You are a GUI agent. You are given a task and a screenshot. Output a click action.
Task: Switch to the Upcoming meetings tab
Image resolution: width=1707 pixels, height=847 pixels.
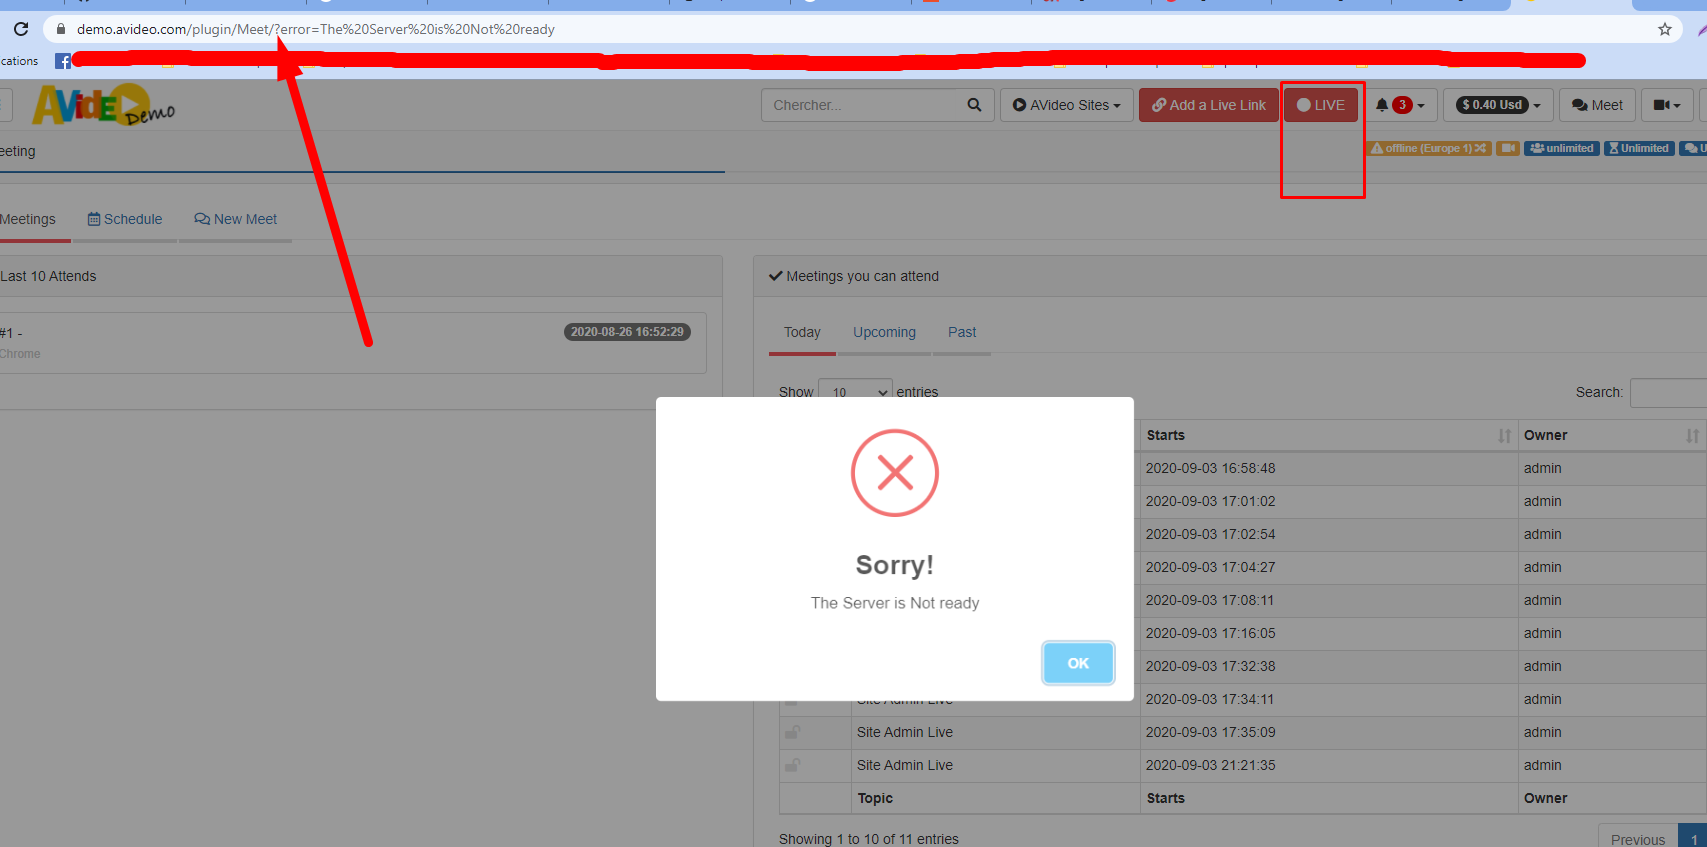pos(884,332)
